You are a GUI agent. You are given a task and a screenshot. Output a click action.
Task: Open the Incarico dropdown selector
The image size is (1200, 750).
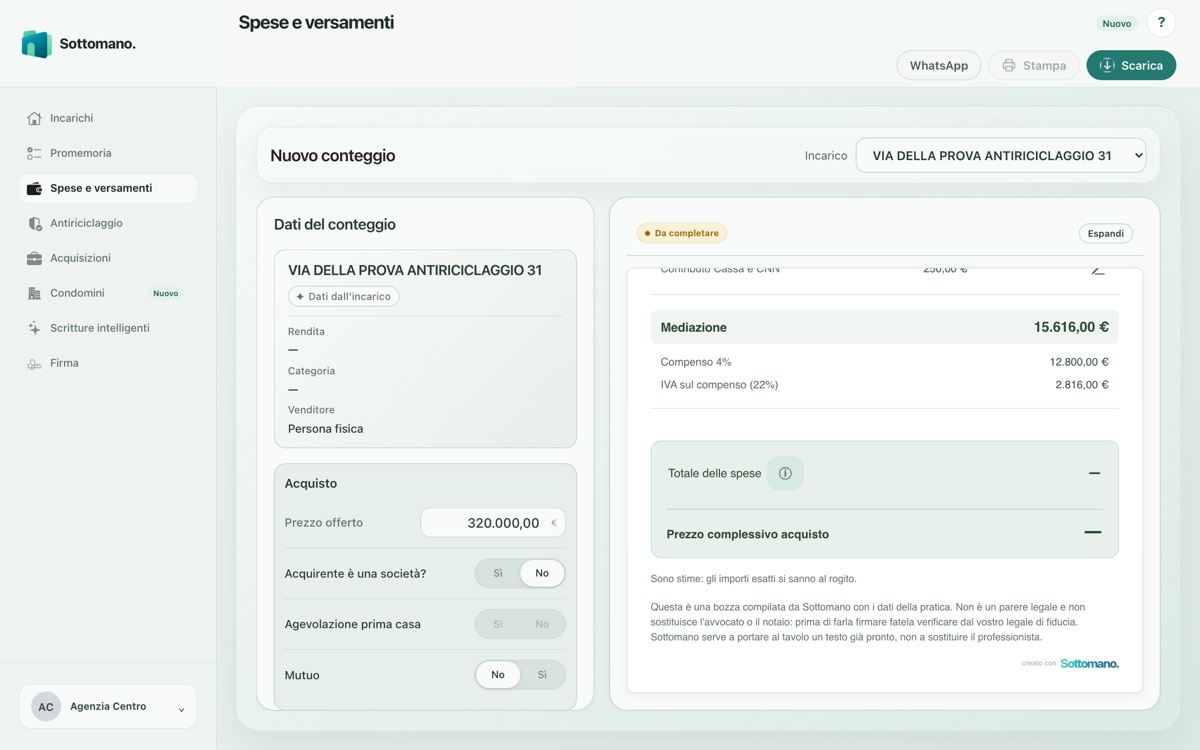[1001, 156]
